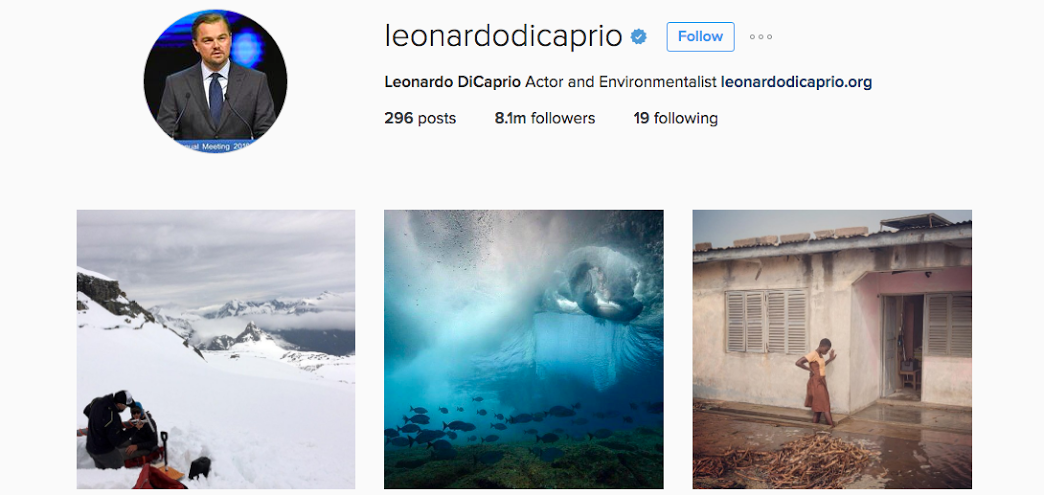The width and height of the screenshot is (1044, 495).
Task: Open the leonardodicaprio.org website link
Action: [x=796, y=83]
